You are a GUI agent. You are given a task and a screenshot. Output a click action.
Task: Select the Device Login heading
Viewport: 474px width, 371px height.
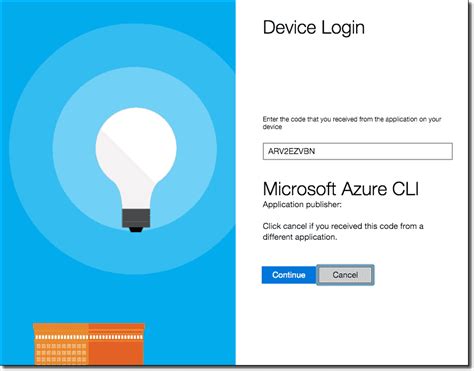pyautogui.click(x=314, y=28)
